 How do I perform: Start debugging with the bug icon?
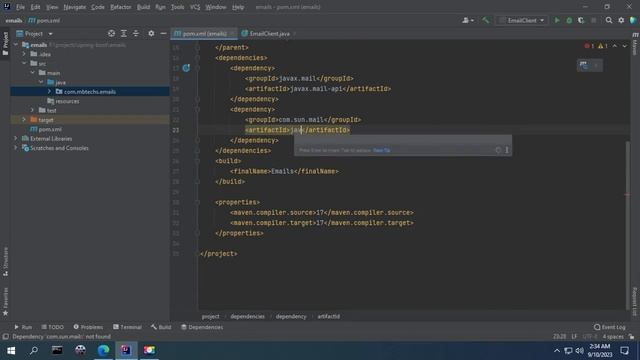pyautogui.click(x=569, y=20)
